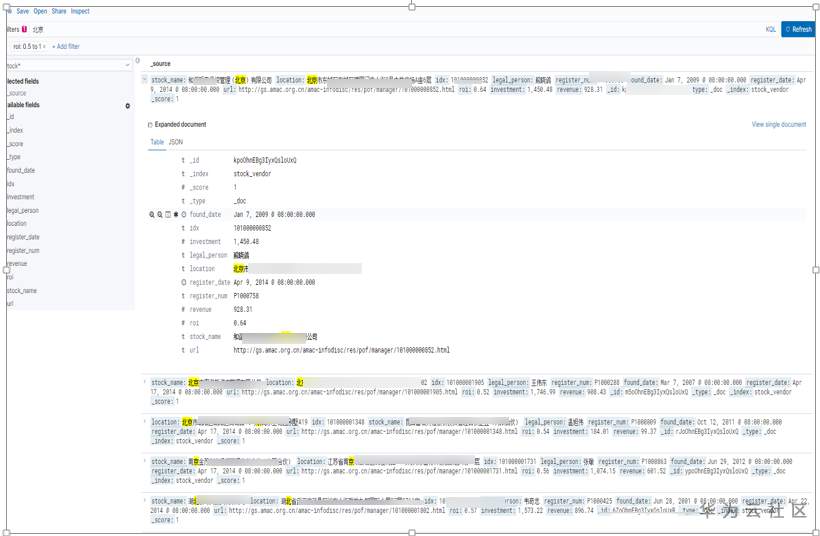Switch to the Table tab
820x536 pixels.
point(157,142)
